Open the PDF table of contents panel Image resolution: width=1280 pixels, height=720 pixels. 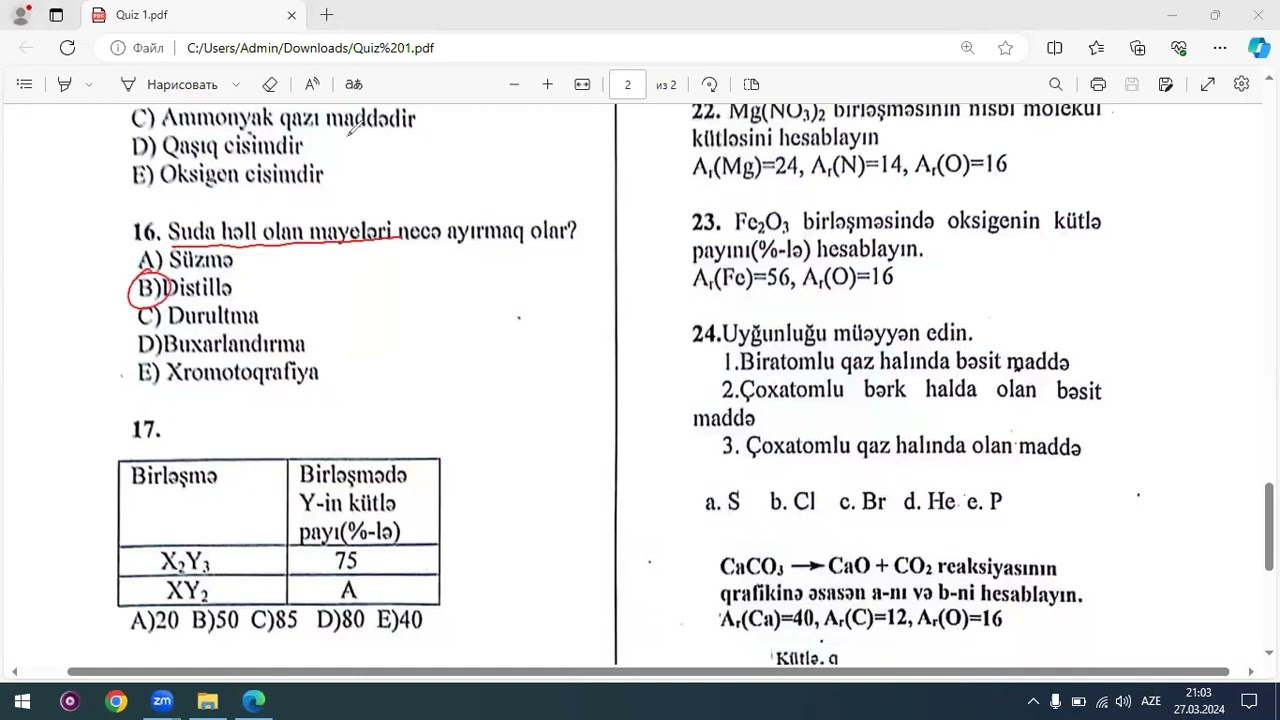25,85
